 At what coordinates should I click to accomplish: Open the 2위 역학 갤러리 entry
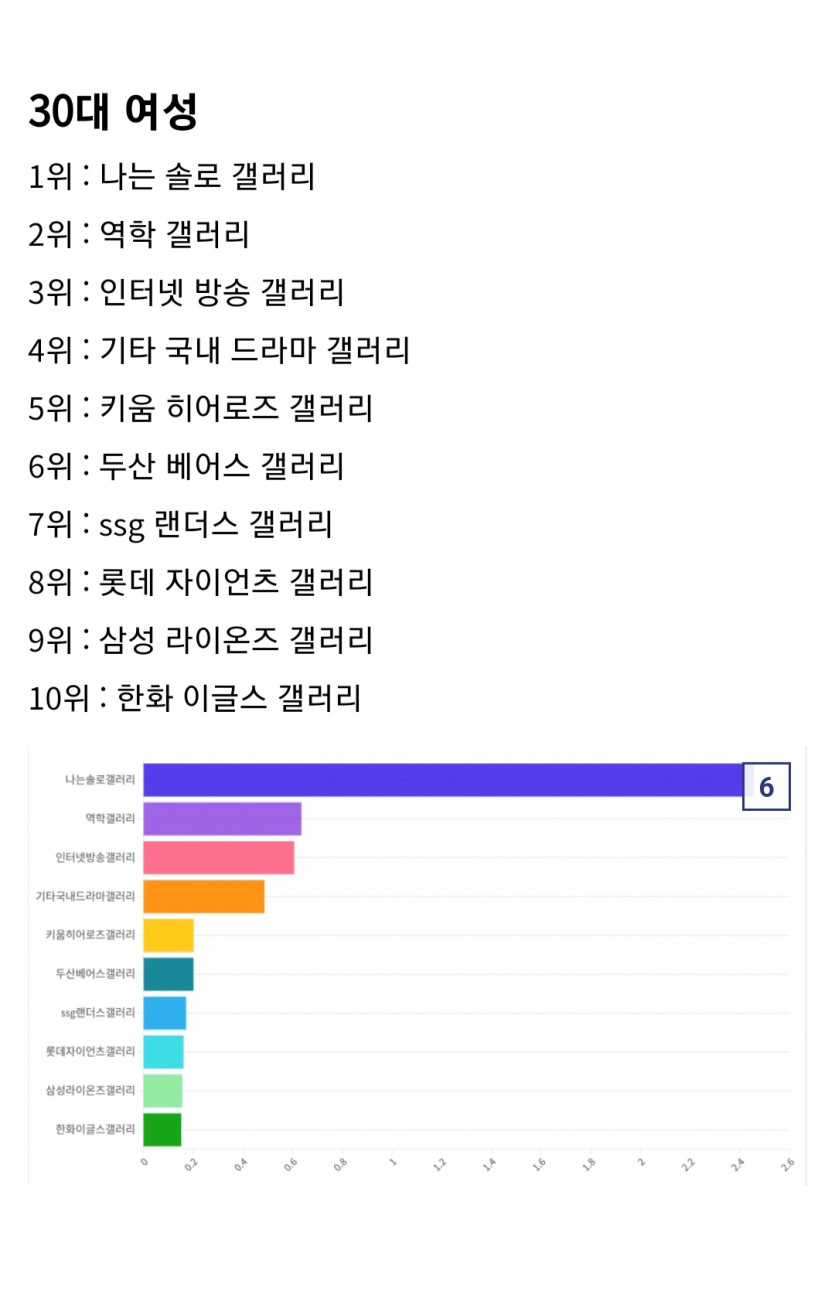click(139, 235)
